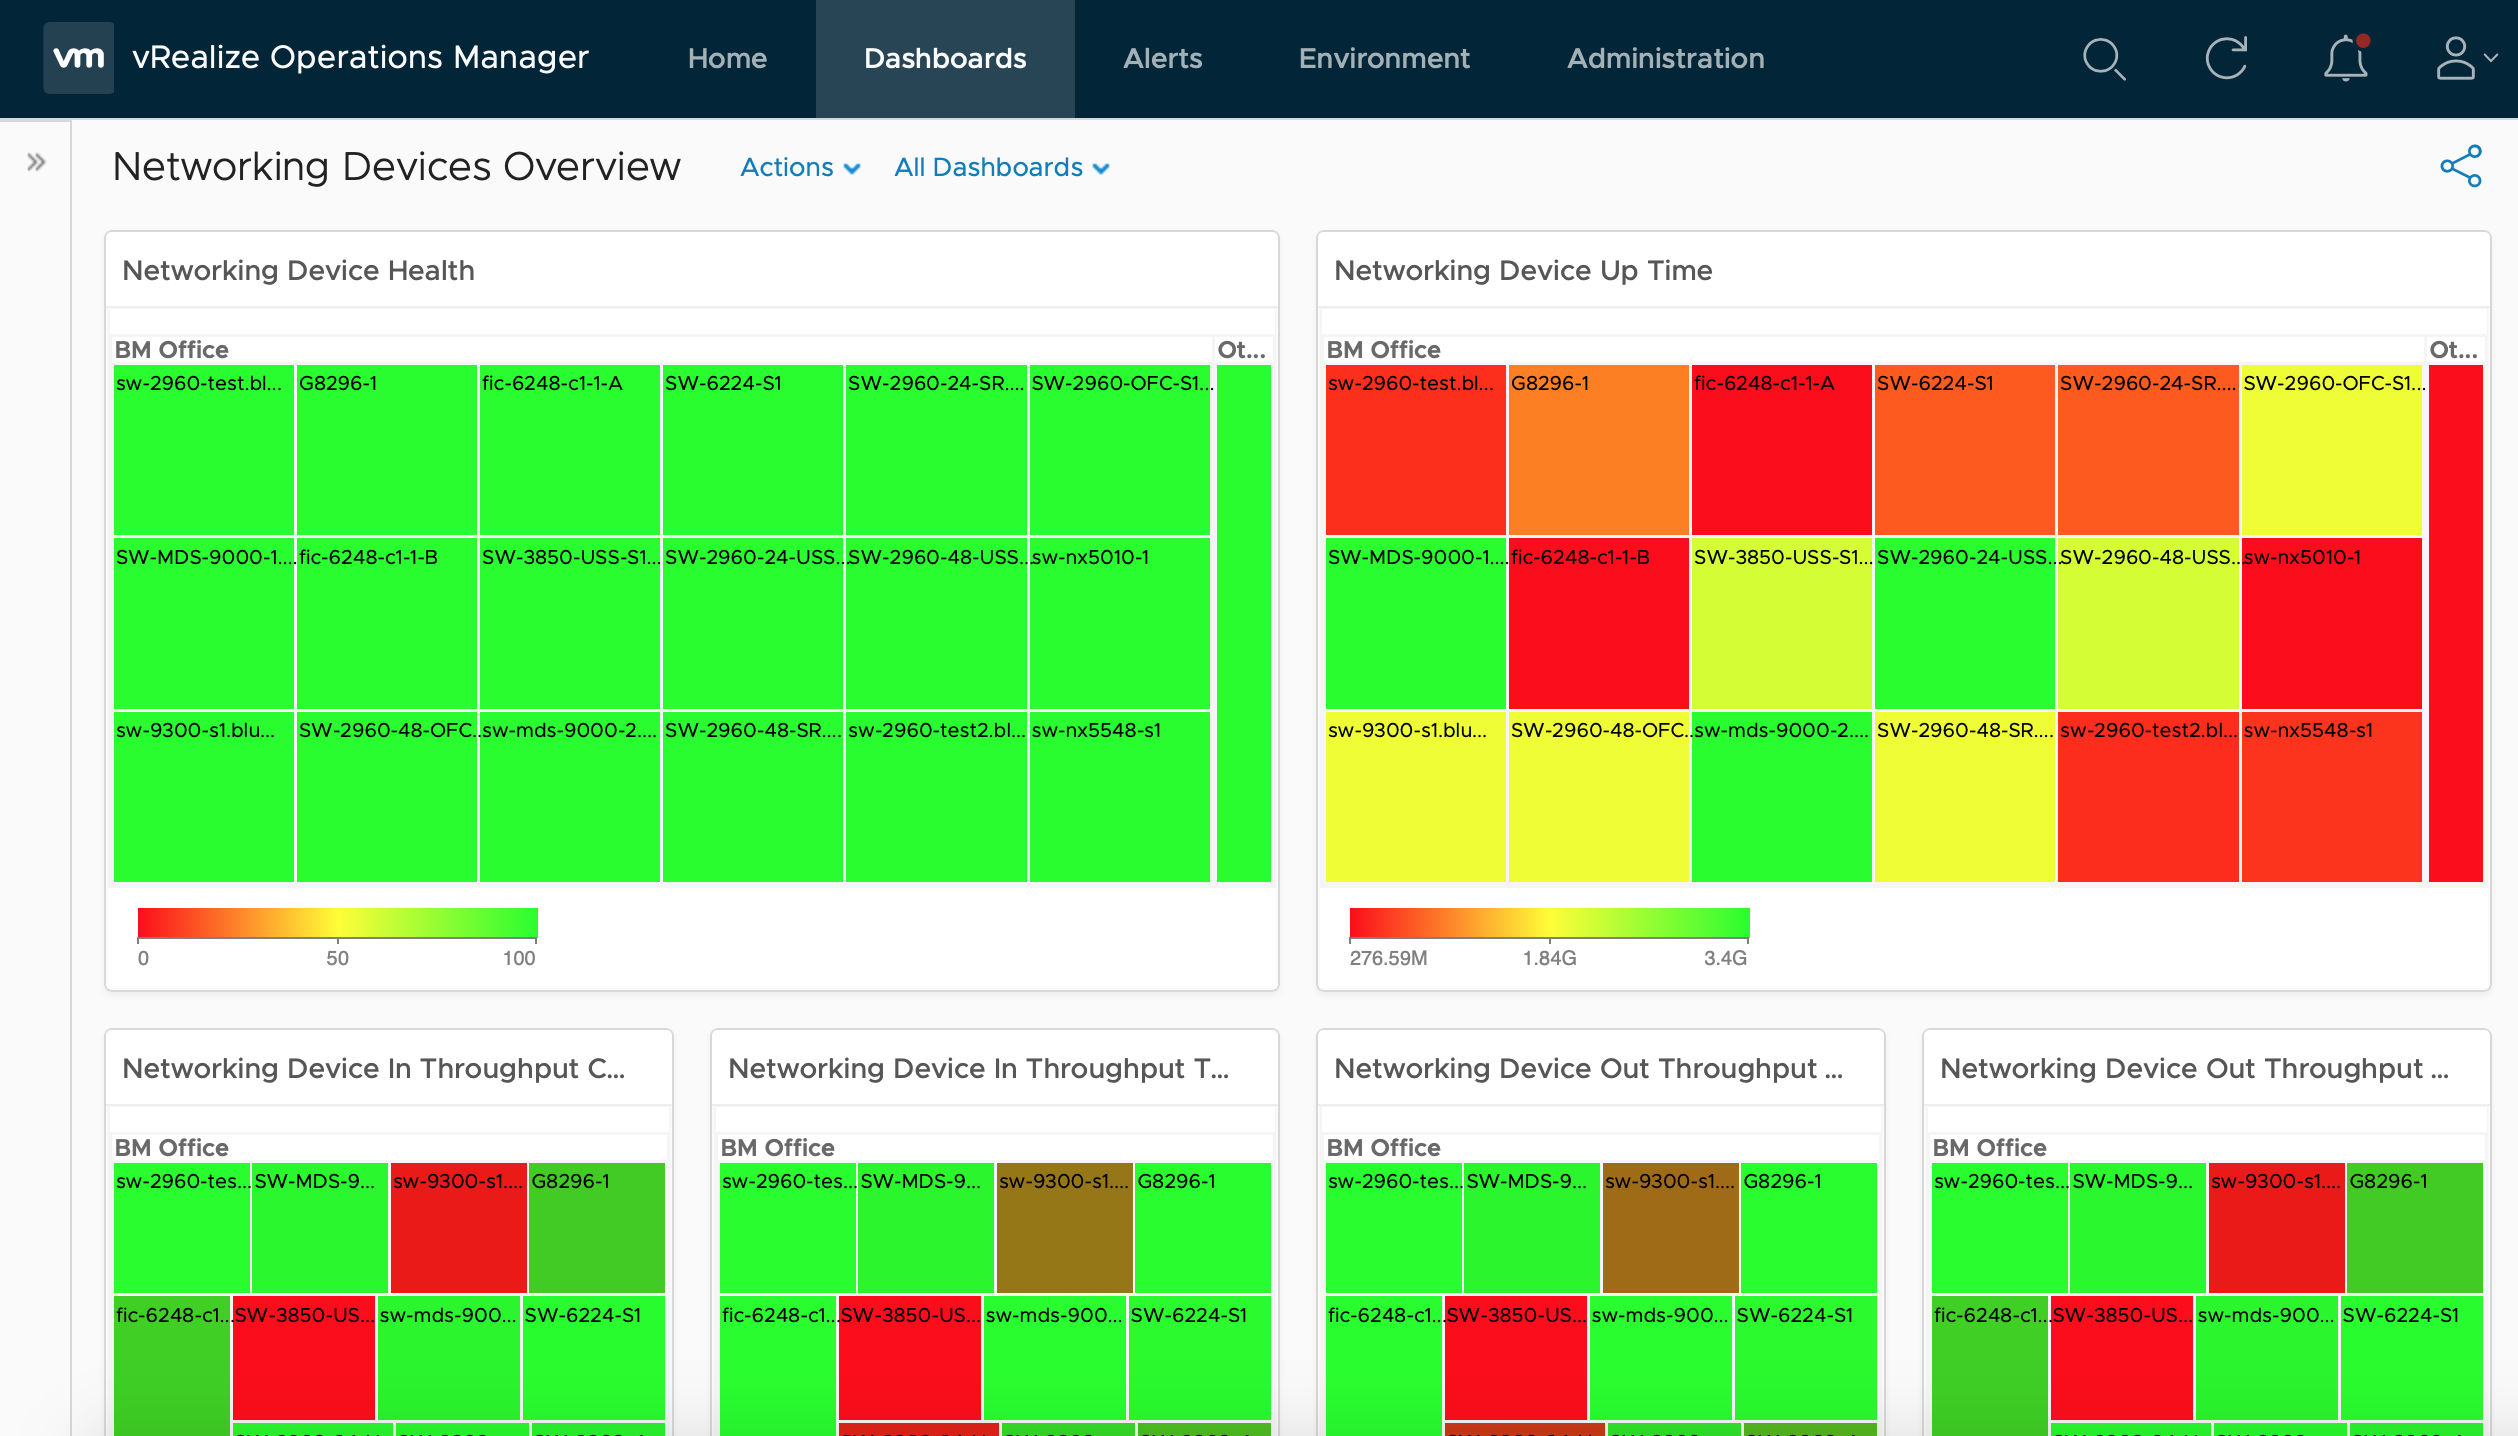This screenshot has height=1436, width=2518.
Task: Open the Actions dropdown
Action: pyautogui.click(x=800, y=167)
